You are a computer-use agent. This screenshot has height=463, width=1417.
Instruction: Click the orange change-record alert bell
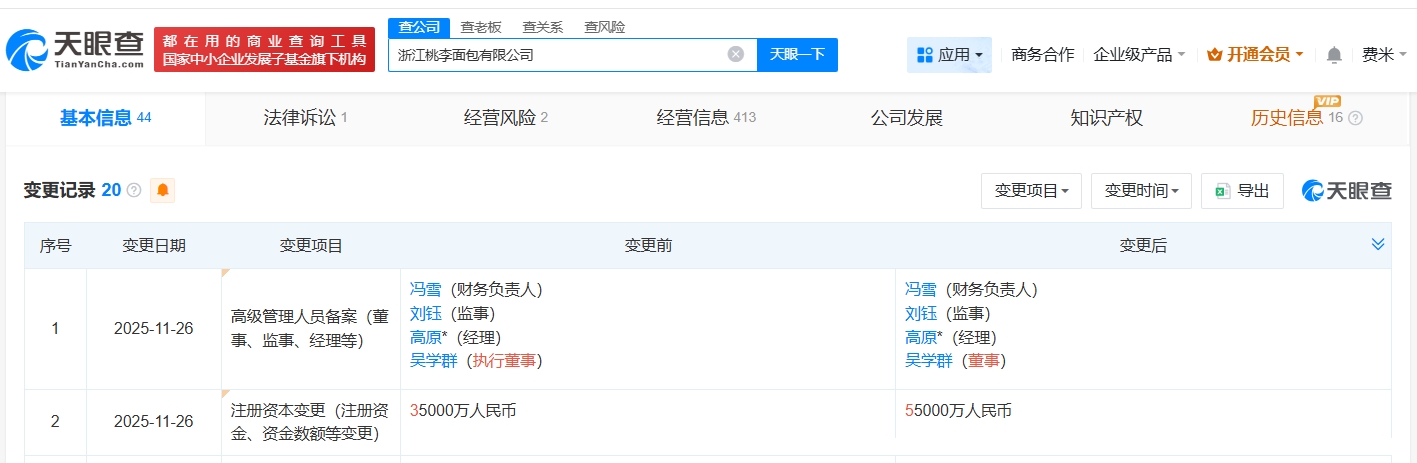click(x=162, y=190)
